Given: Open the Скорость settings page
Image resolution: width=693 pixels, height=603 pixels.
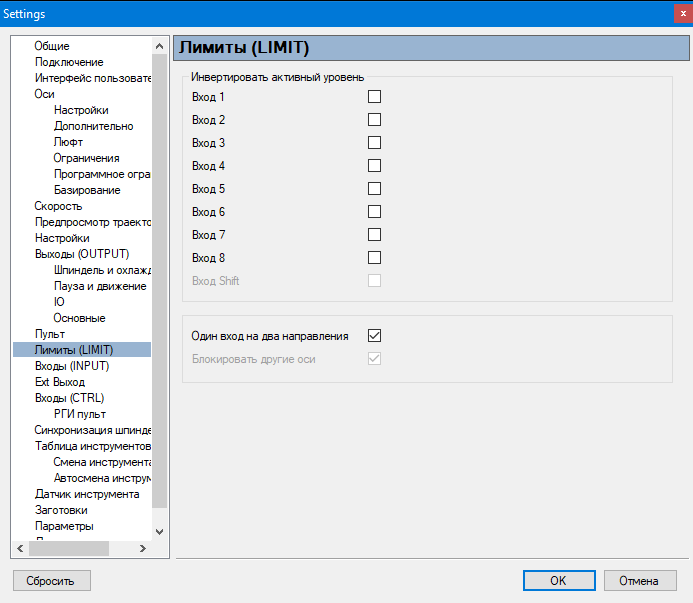Looking at the screenshot, I should tap(58, 206).
